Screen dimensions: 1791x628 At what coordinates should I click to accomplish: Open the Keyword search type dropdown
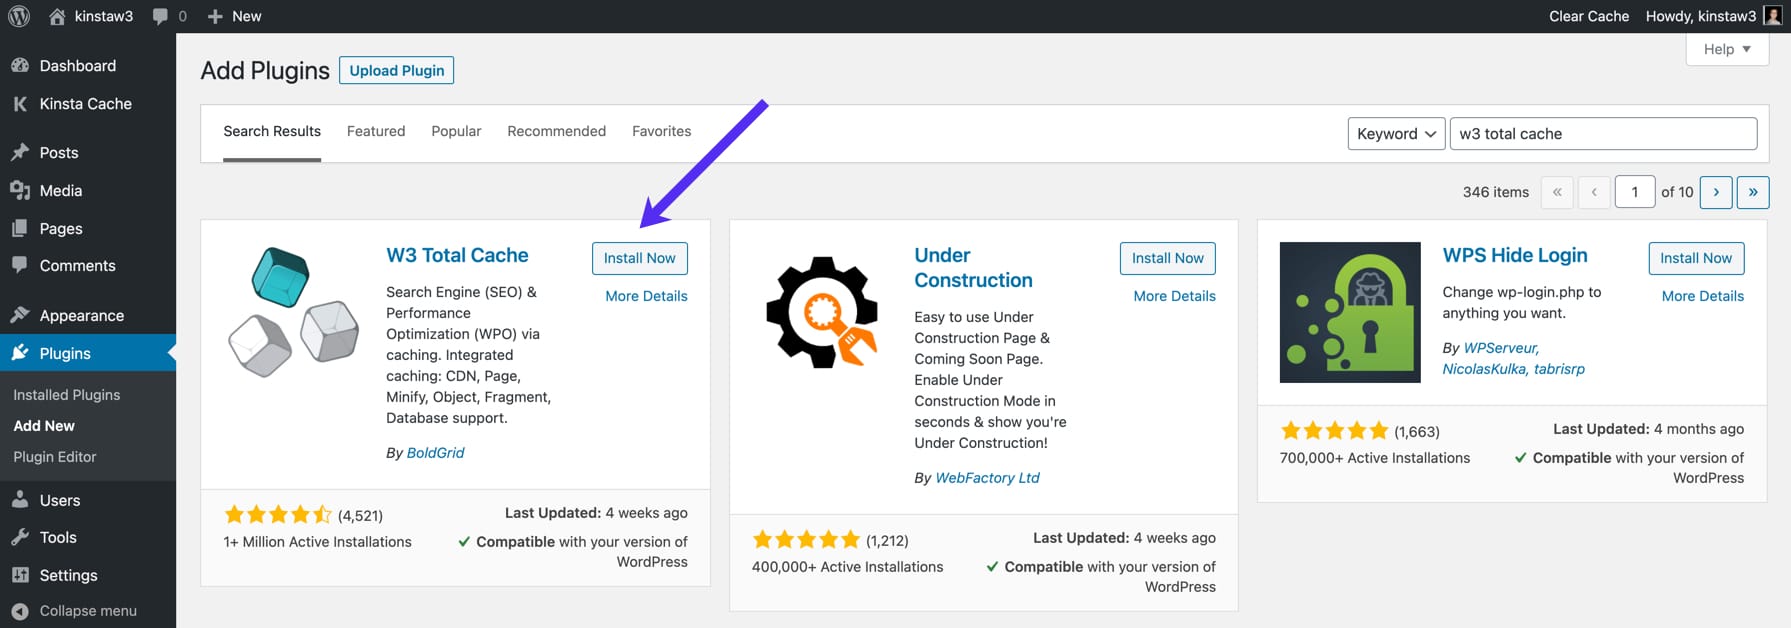point(1395,134)
